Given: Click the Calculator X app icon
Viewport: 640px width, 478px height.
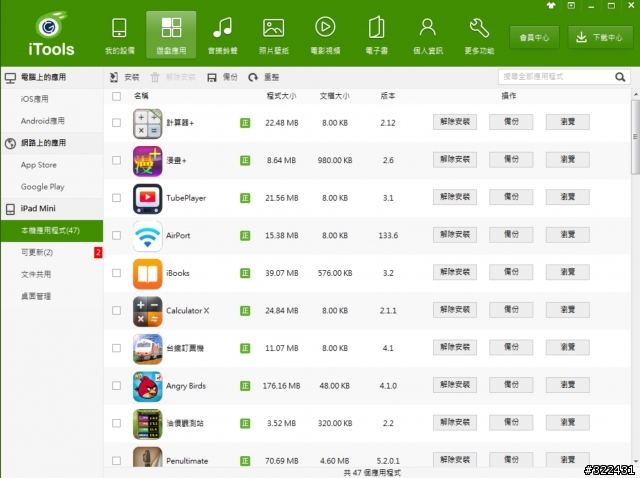Looking at the screenshot, I should (147, 311).
